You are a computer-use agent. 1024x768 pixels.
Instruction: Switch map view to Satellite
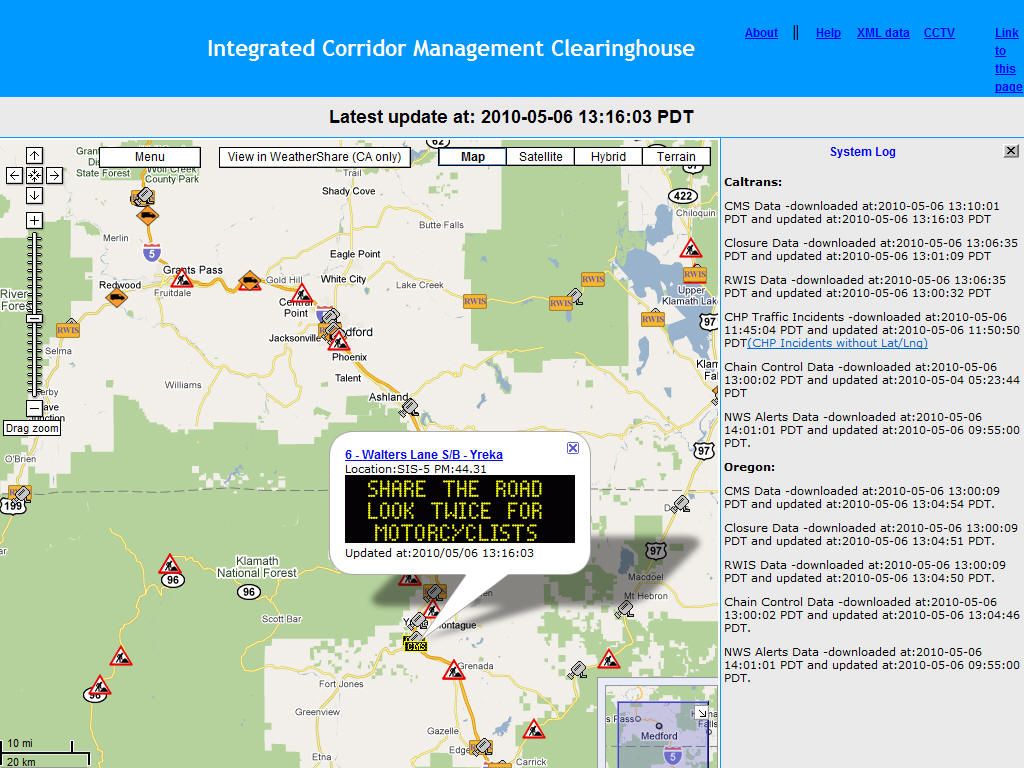click(541, 157)
